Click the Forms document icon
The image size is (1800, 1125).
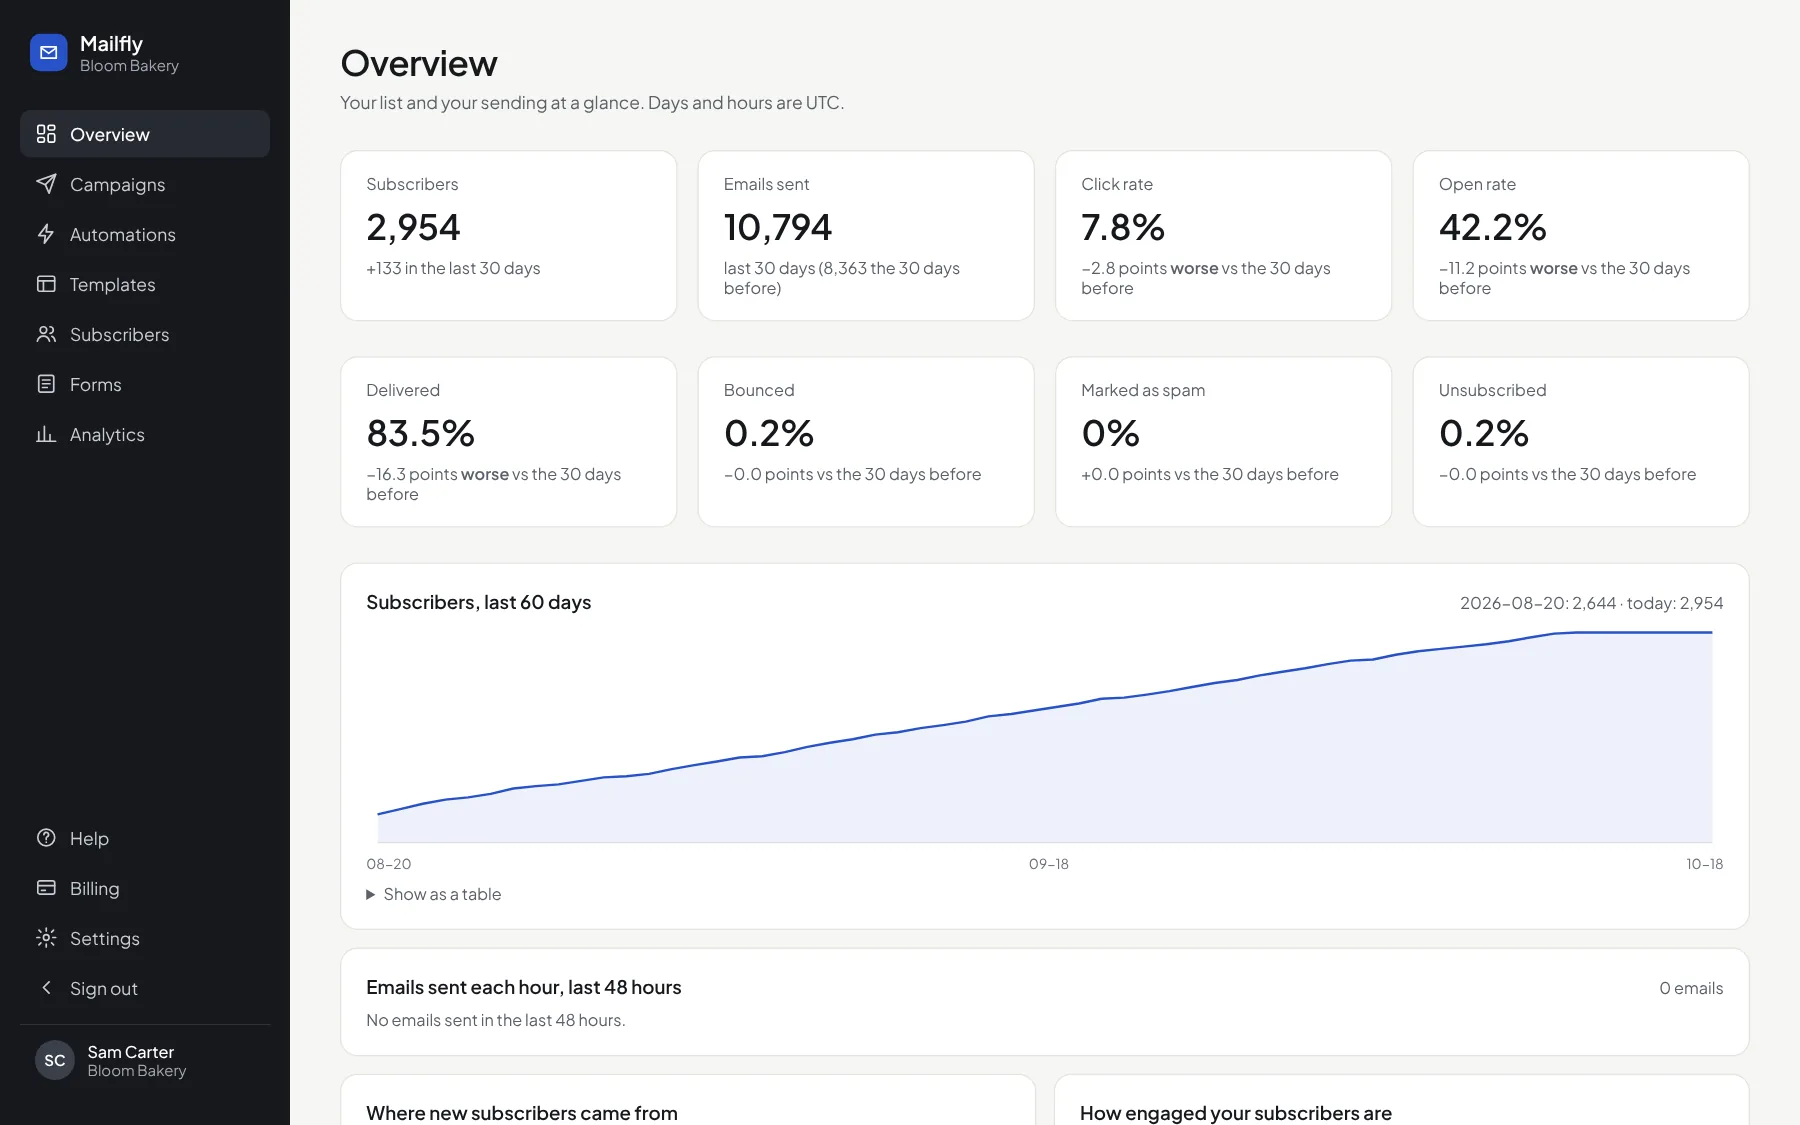tap(46, 384)
